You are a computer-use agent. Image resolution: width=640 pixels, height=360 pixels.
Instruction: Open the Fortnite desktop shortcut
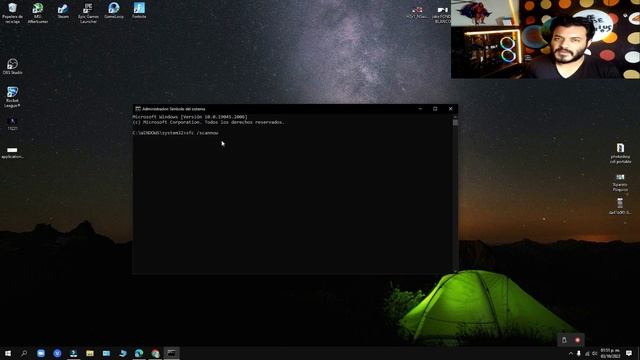tap(139, 11)
